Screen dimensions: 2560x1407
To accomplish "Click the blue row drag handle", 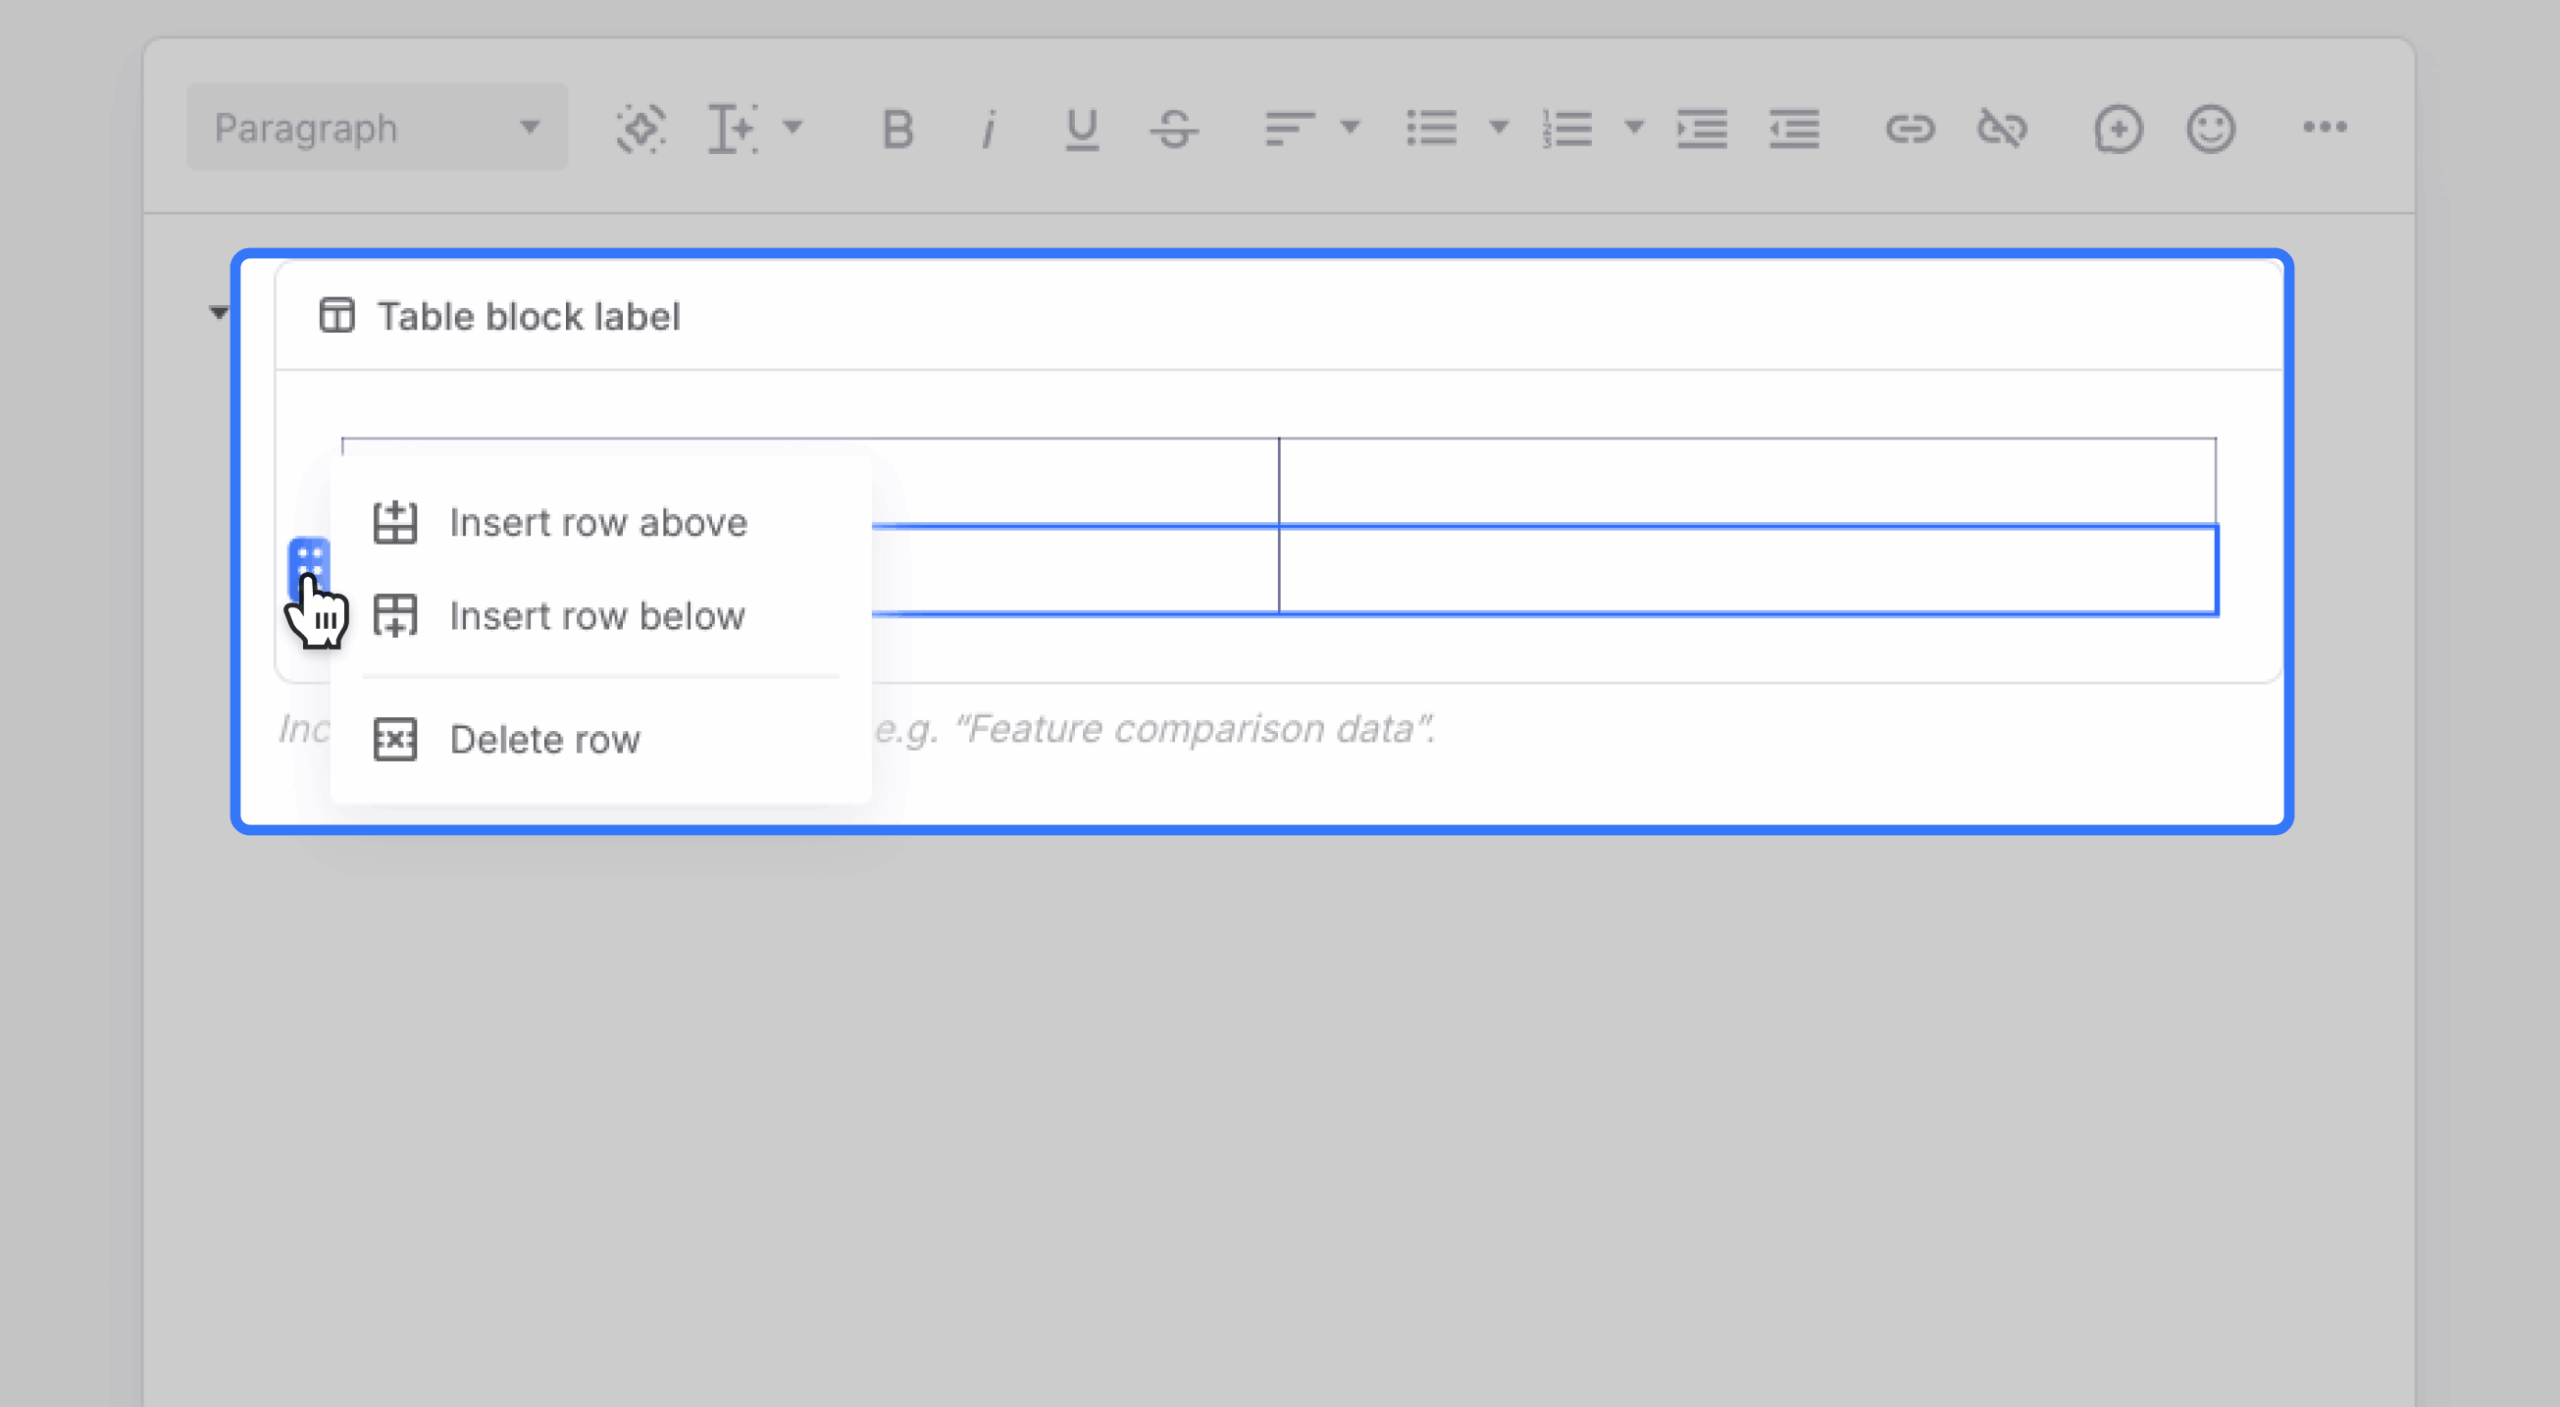I will [309, 565].
